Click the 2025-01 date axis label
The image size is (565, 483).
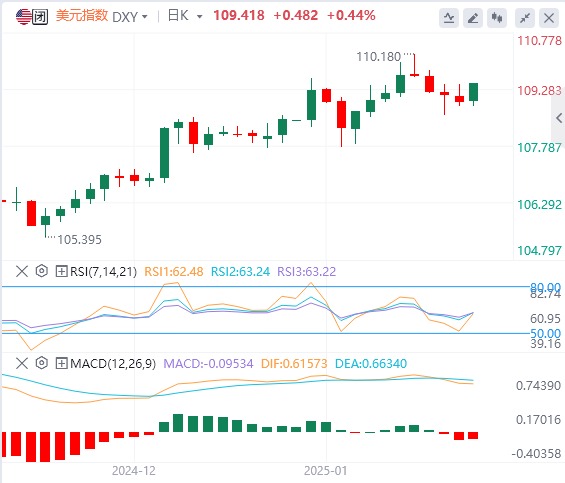click(x=325, y=471)
